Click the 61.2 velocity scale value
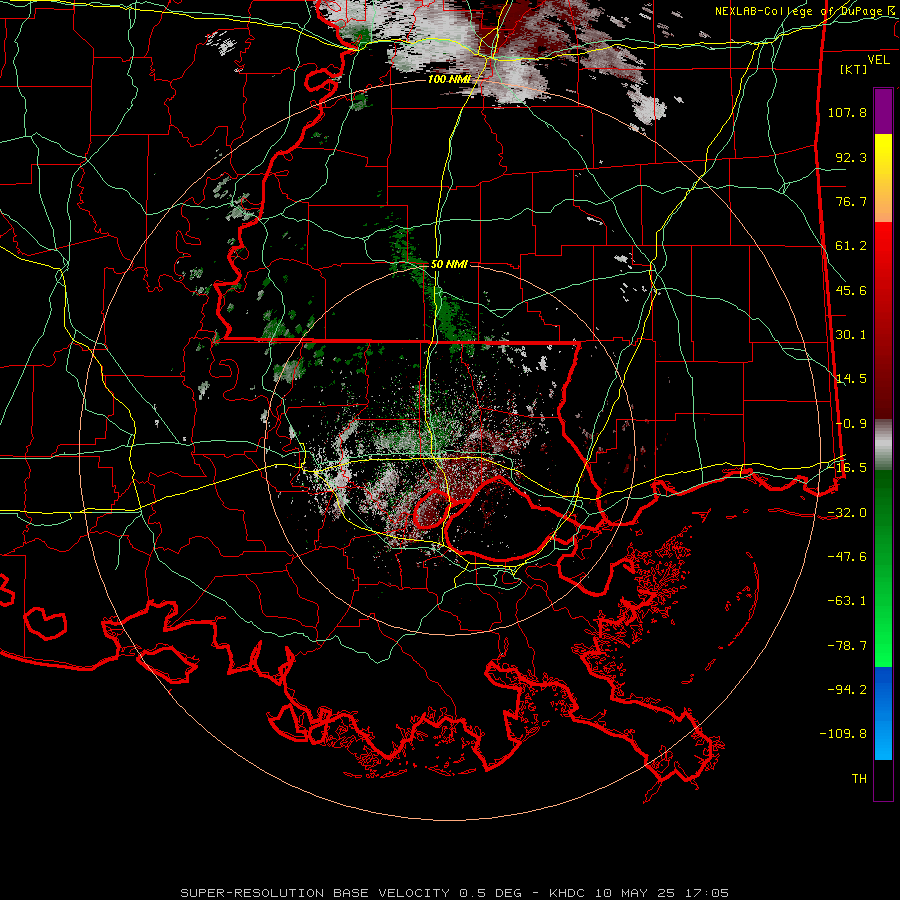The width and height of the screenshot is (900, 900). click(851, 246)
